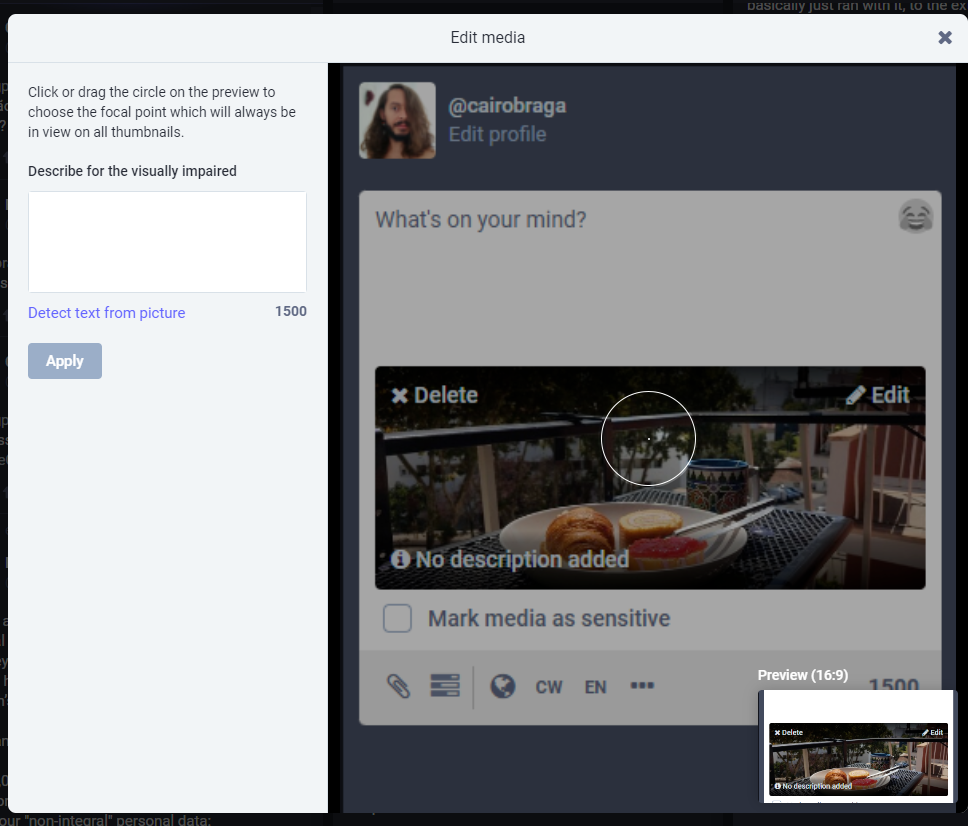Screen dimensions: 968x826
Task: Click inside the image description text area
Action: point(166,241)
